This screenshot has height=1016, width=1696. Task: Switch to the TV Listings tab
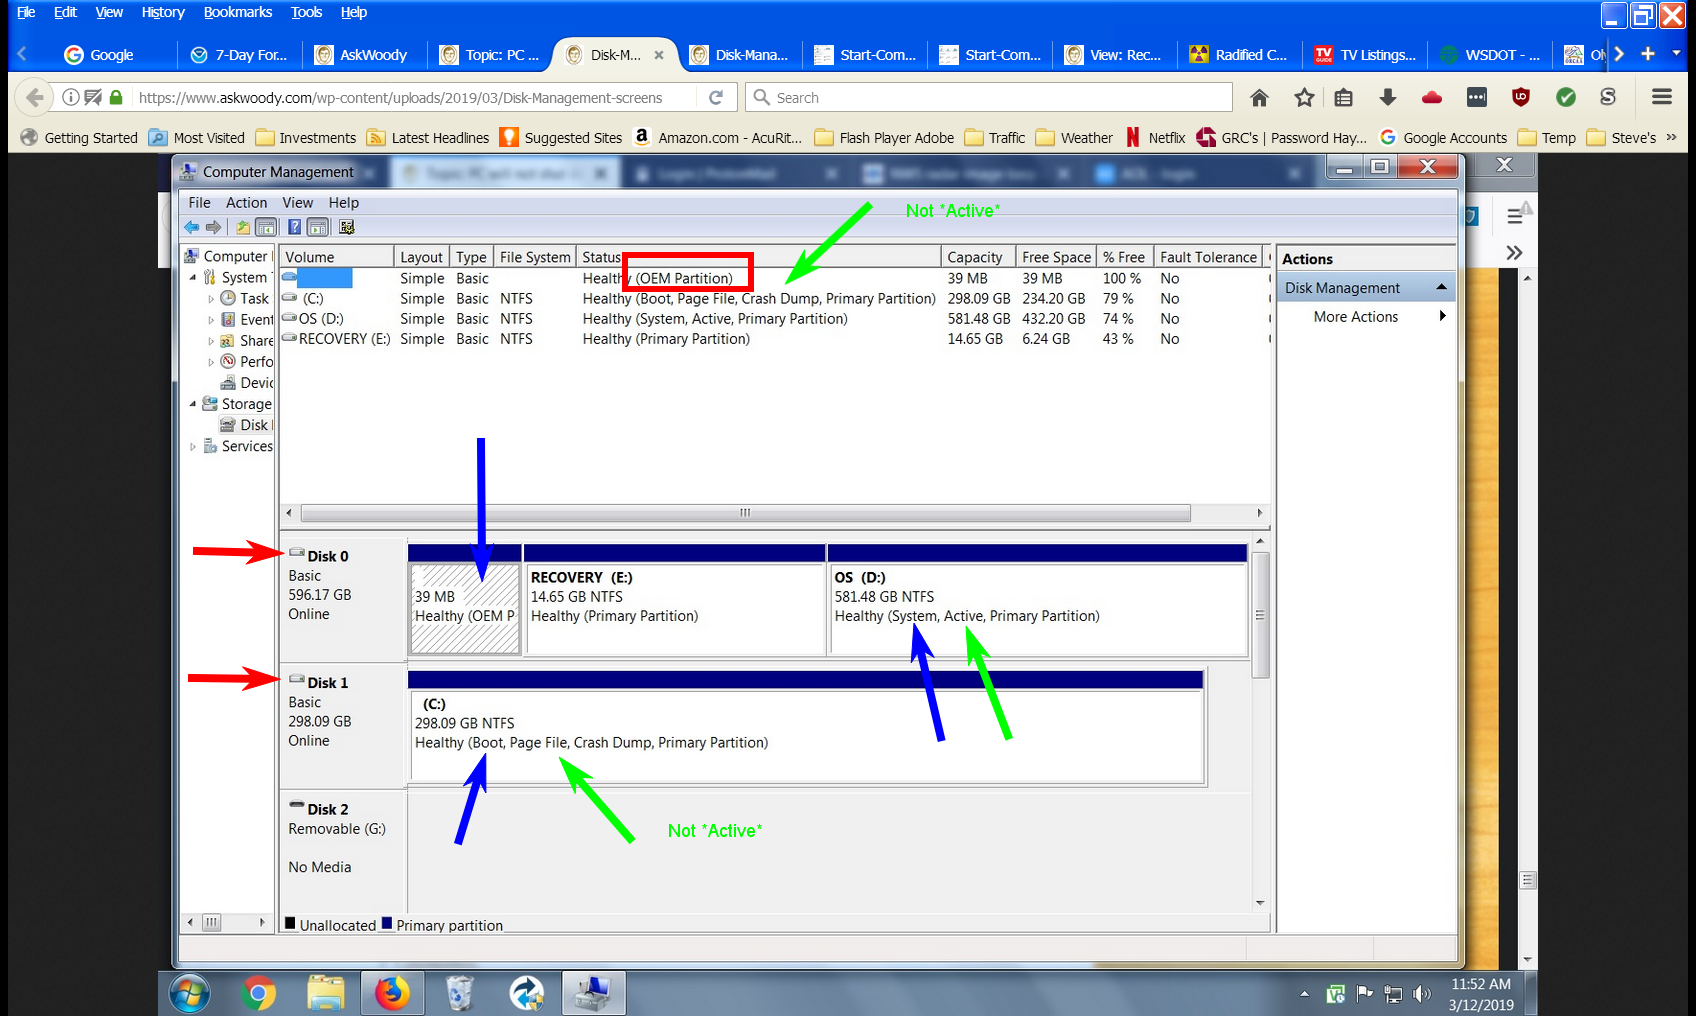[1365, 55]
